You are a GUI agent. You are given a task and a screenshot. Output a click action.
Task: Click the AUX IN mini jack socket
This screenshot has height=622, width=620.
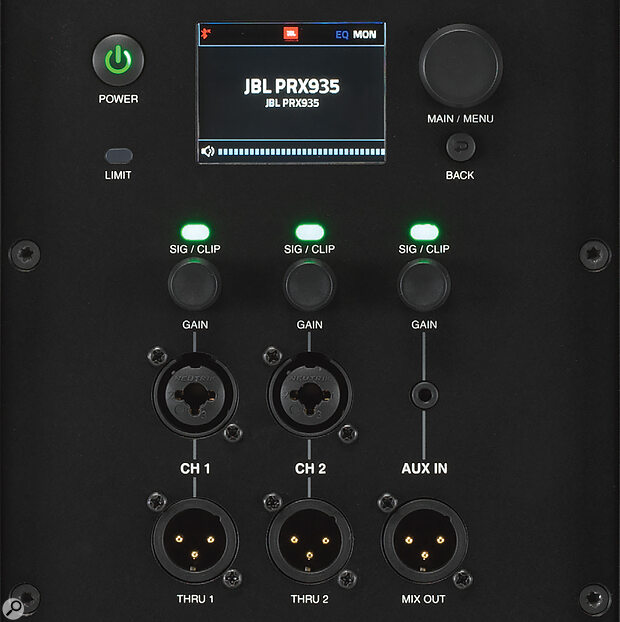[424, 395]
